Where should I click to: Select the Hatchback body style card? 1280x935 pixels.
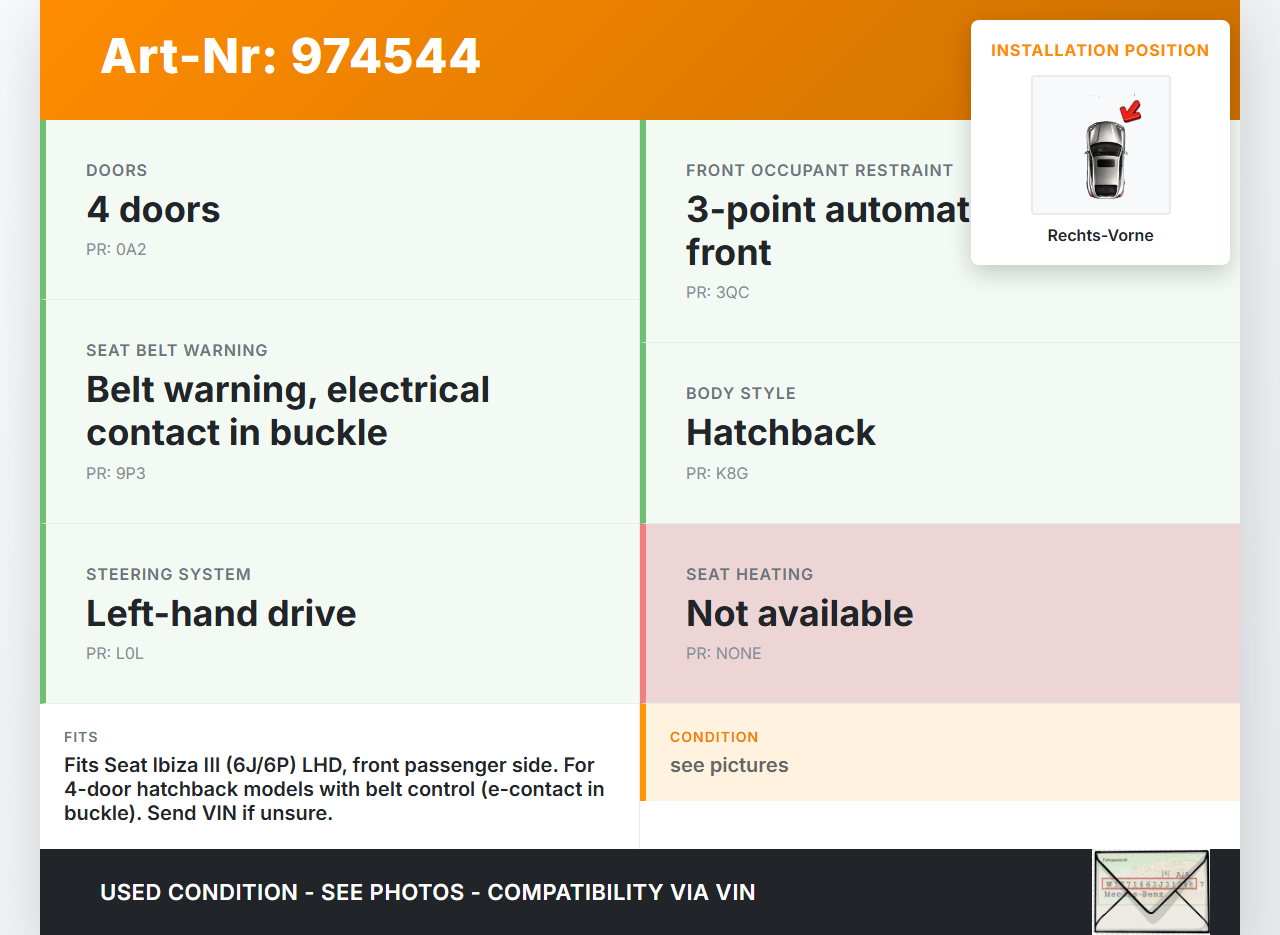[x=940, y=432]
